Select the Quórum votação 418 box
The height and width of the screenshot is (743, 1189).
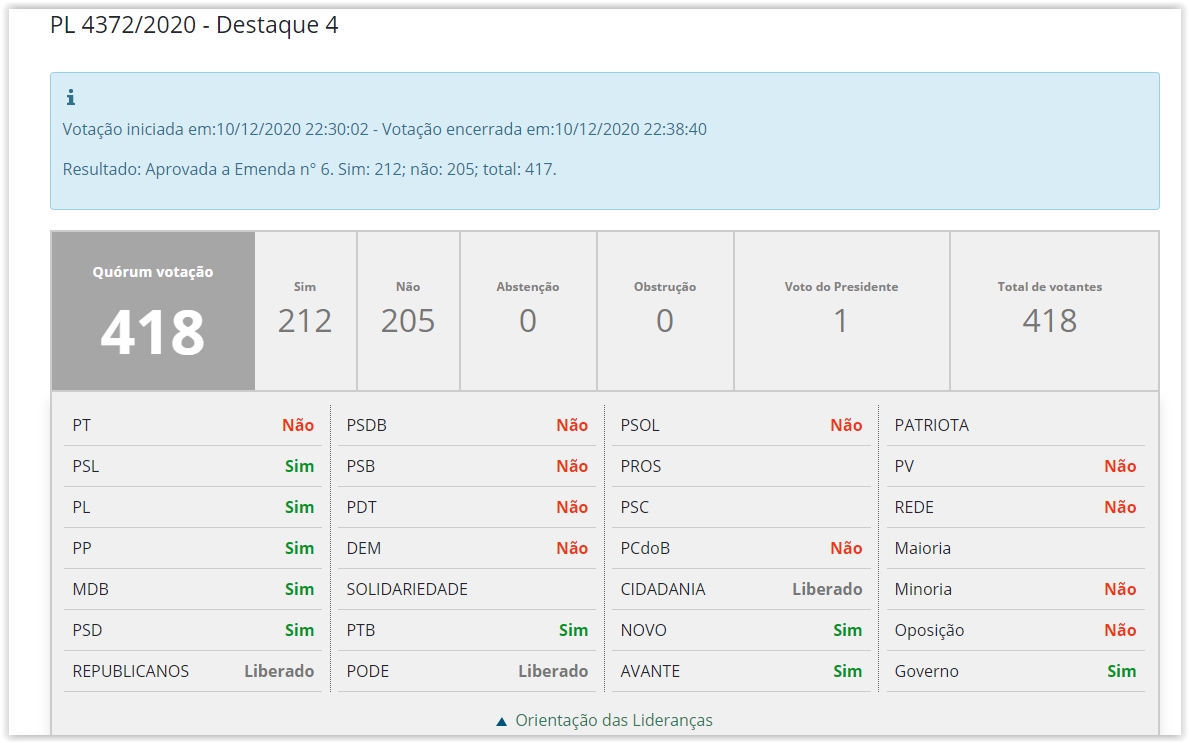tap(153, 311)
